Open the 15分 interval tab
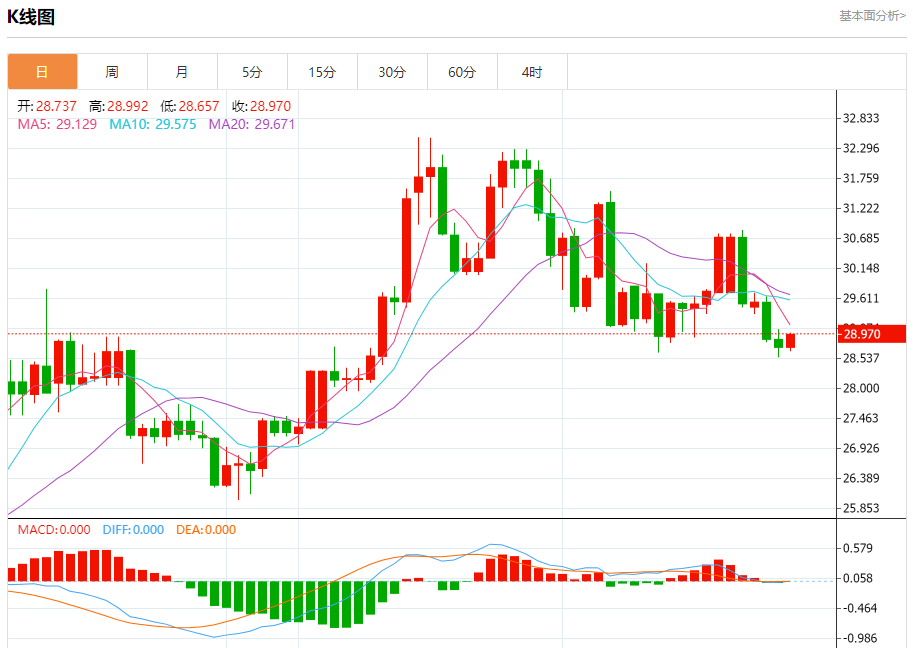 322,72
